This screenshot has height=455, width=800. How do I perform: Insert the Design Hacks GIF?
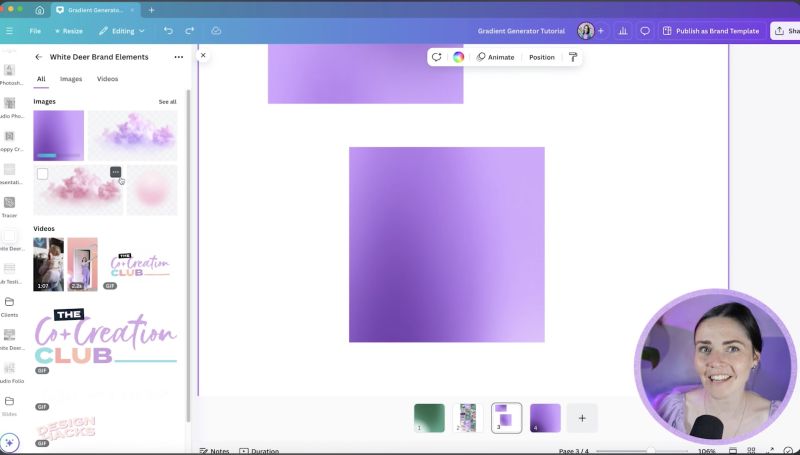point(66,429)
